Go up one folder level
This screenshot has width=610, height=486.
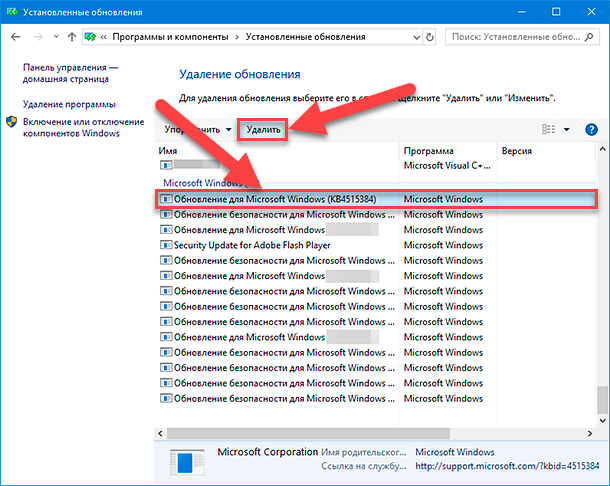(x=72, y=37)
